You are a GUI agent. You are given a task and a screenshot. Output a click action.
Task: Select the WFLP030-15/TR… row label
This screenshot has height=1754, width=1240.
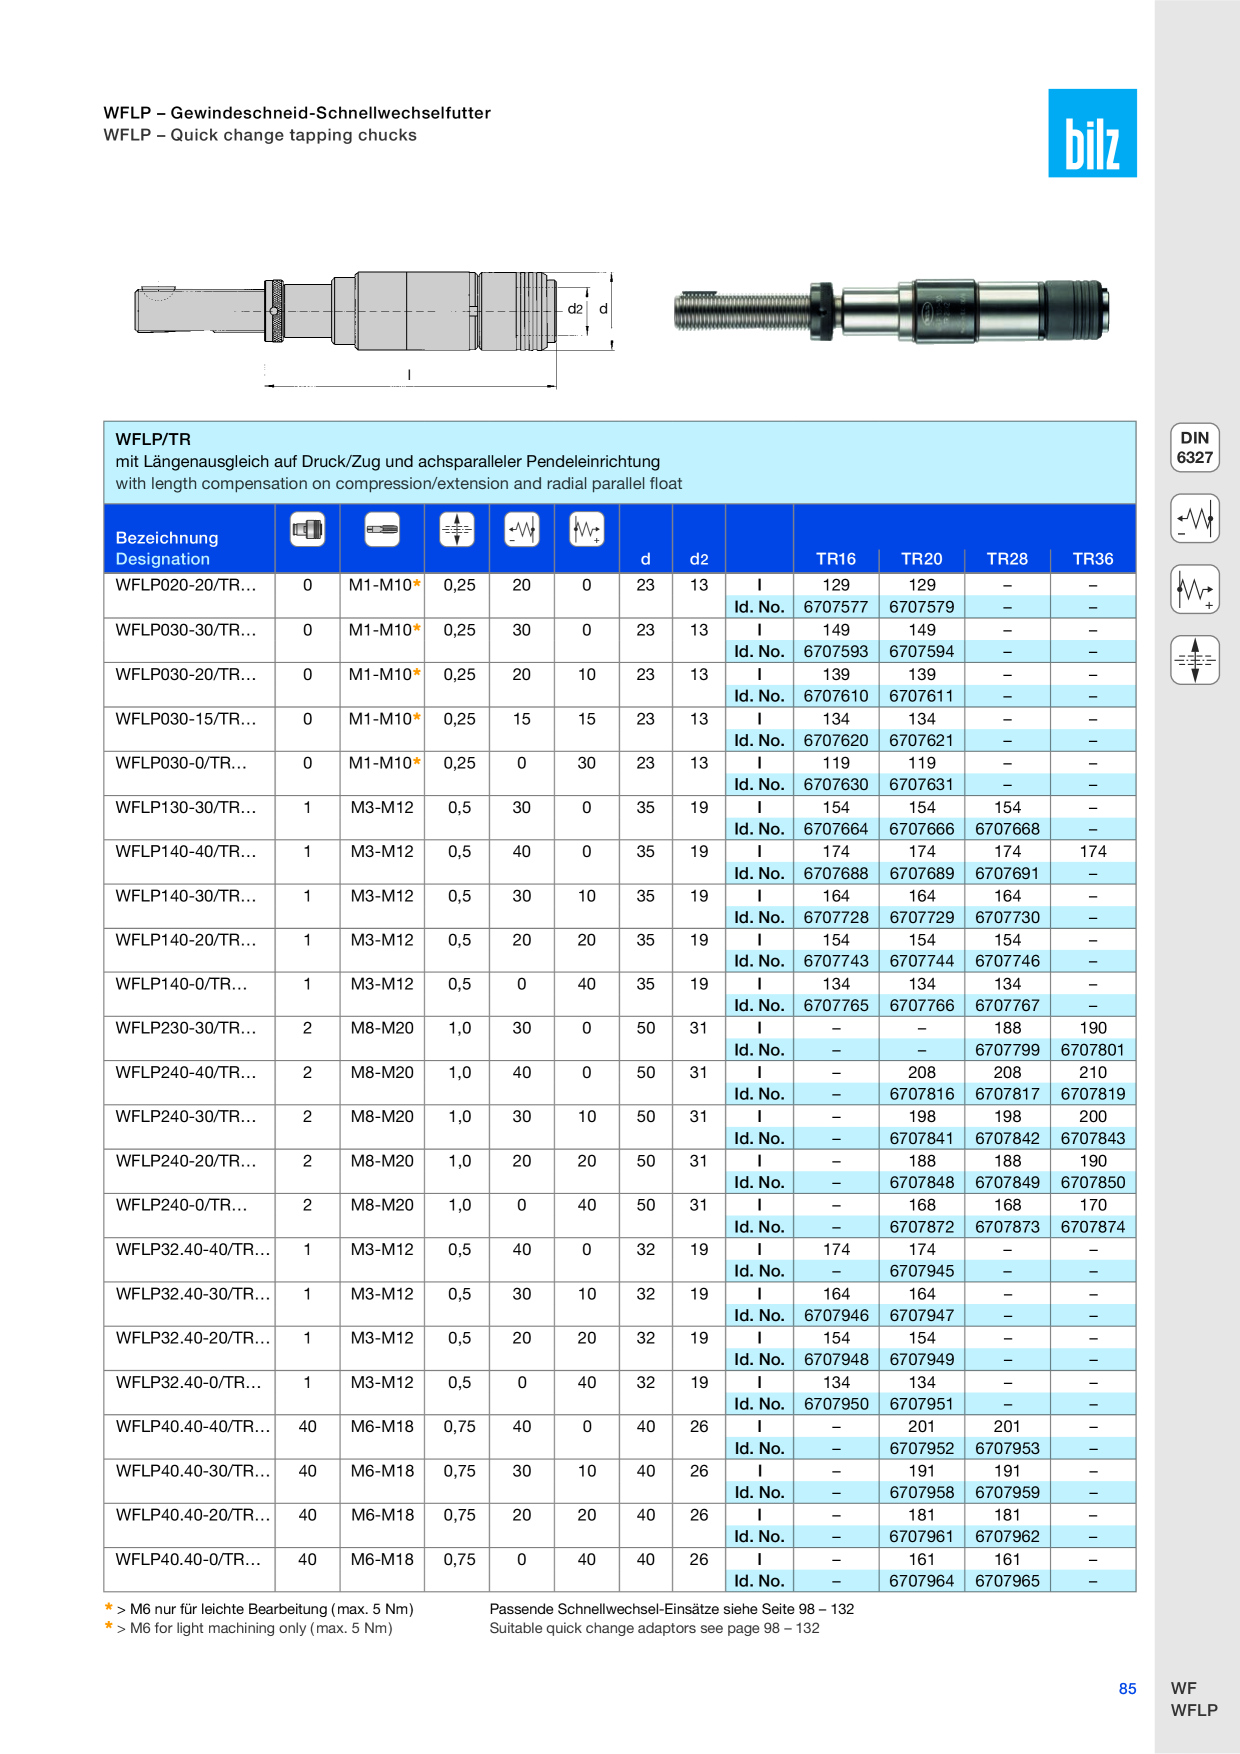coord(186,719)
